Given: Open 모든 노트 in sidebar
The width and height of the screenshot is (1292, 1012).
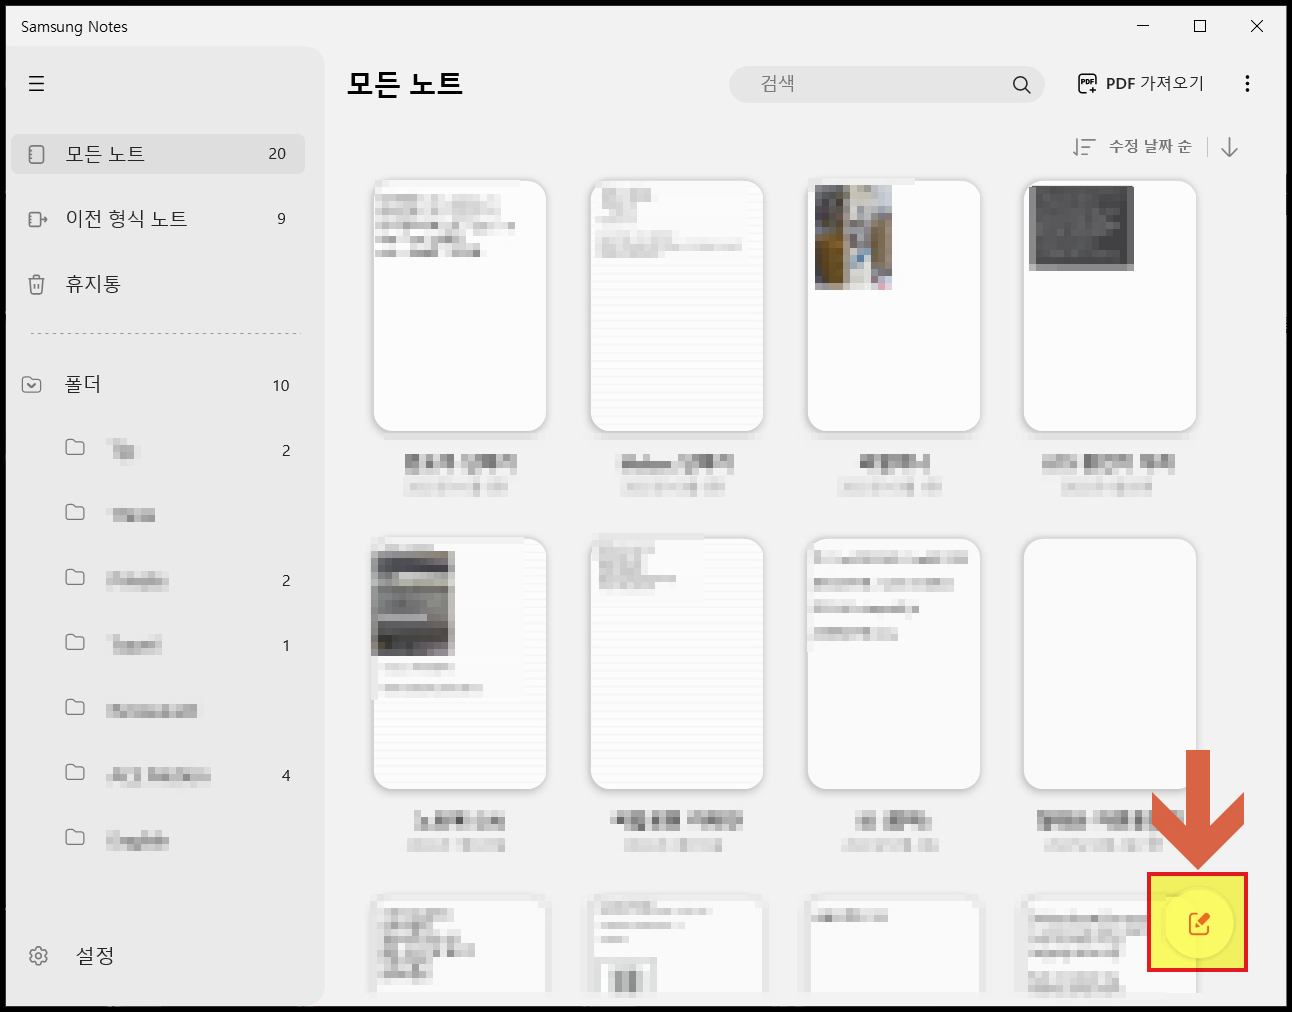Looking at the screenshot, I should click(x=158, y=154).
